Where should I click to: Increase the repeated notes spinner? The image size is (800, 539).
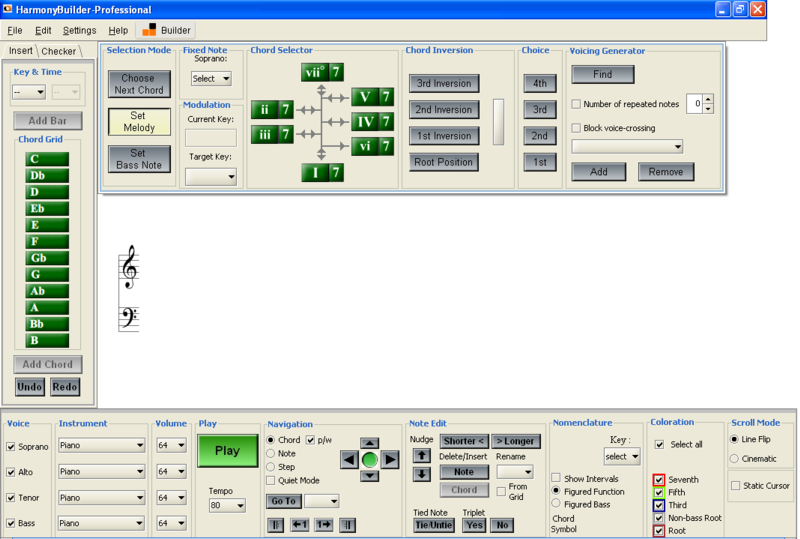pos(708,99)
